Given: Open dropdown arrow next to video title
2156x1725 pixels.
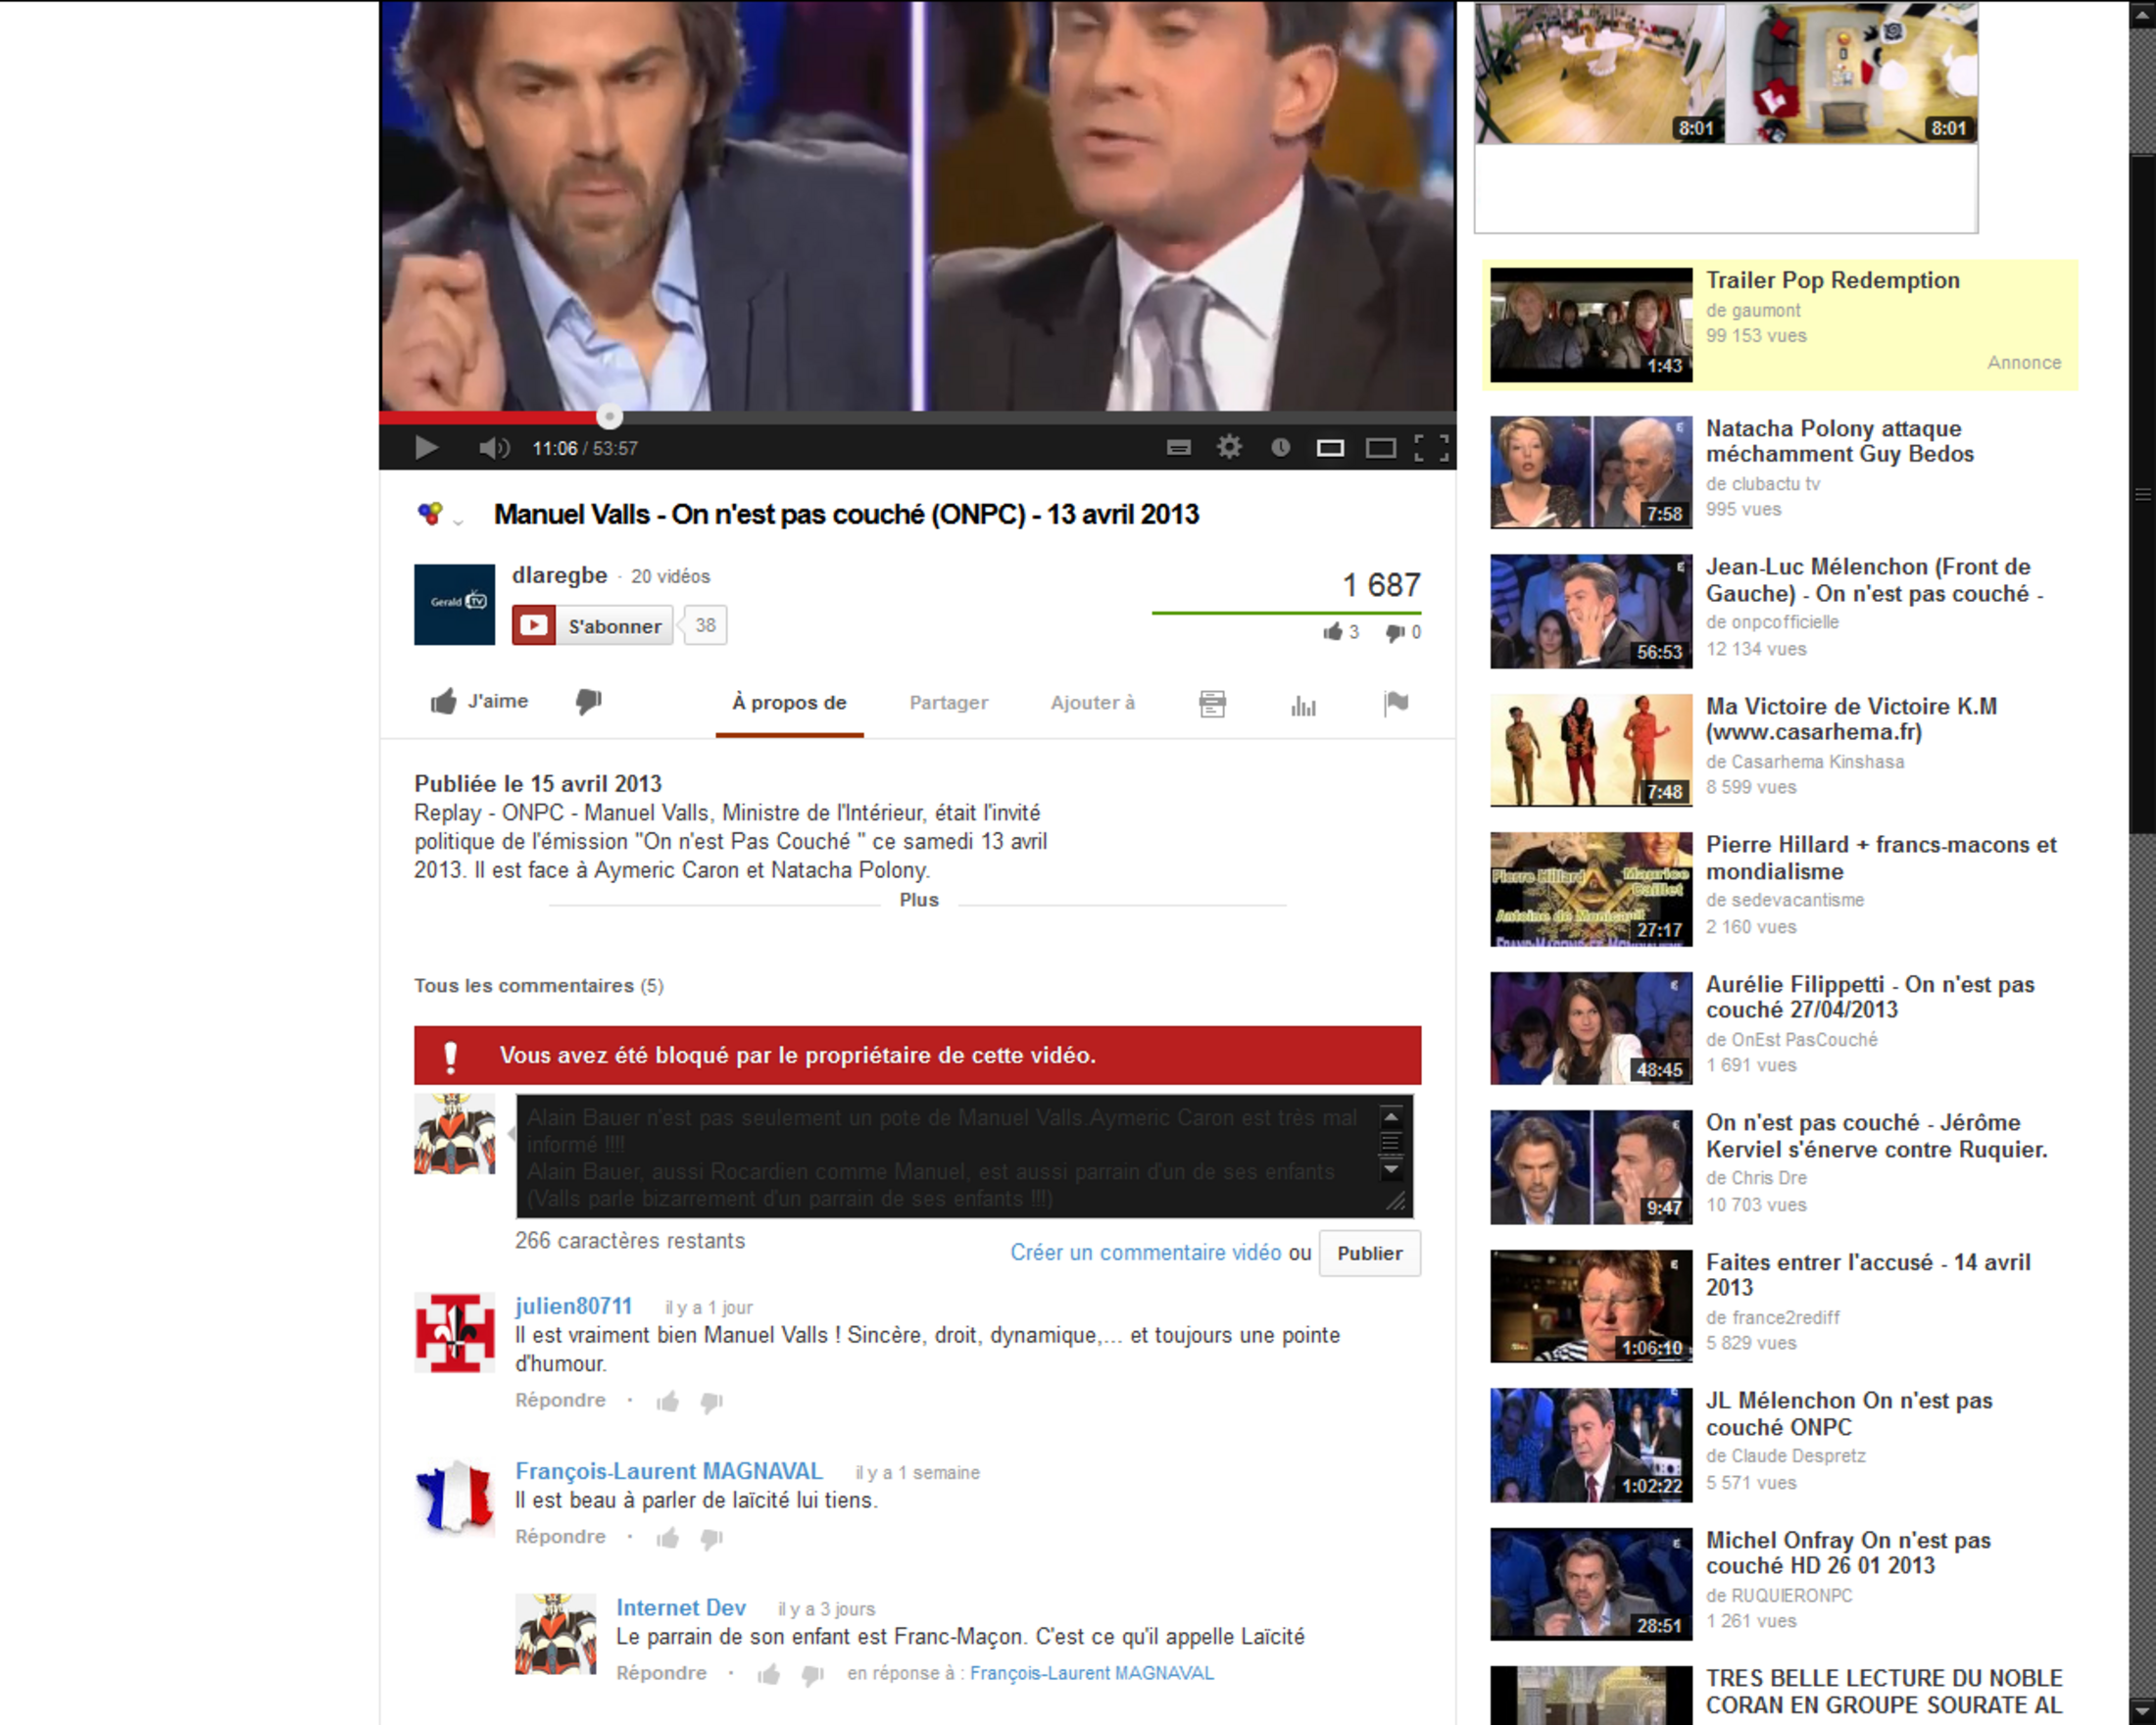Looking at the screenshot, I should click(x=458, y=522).
